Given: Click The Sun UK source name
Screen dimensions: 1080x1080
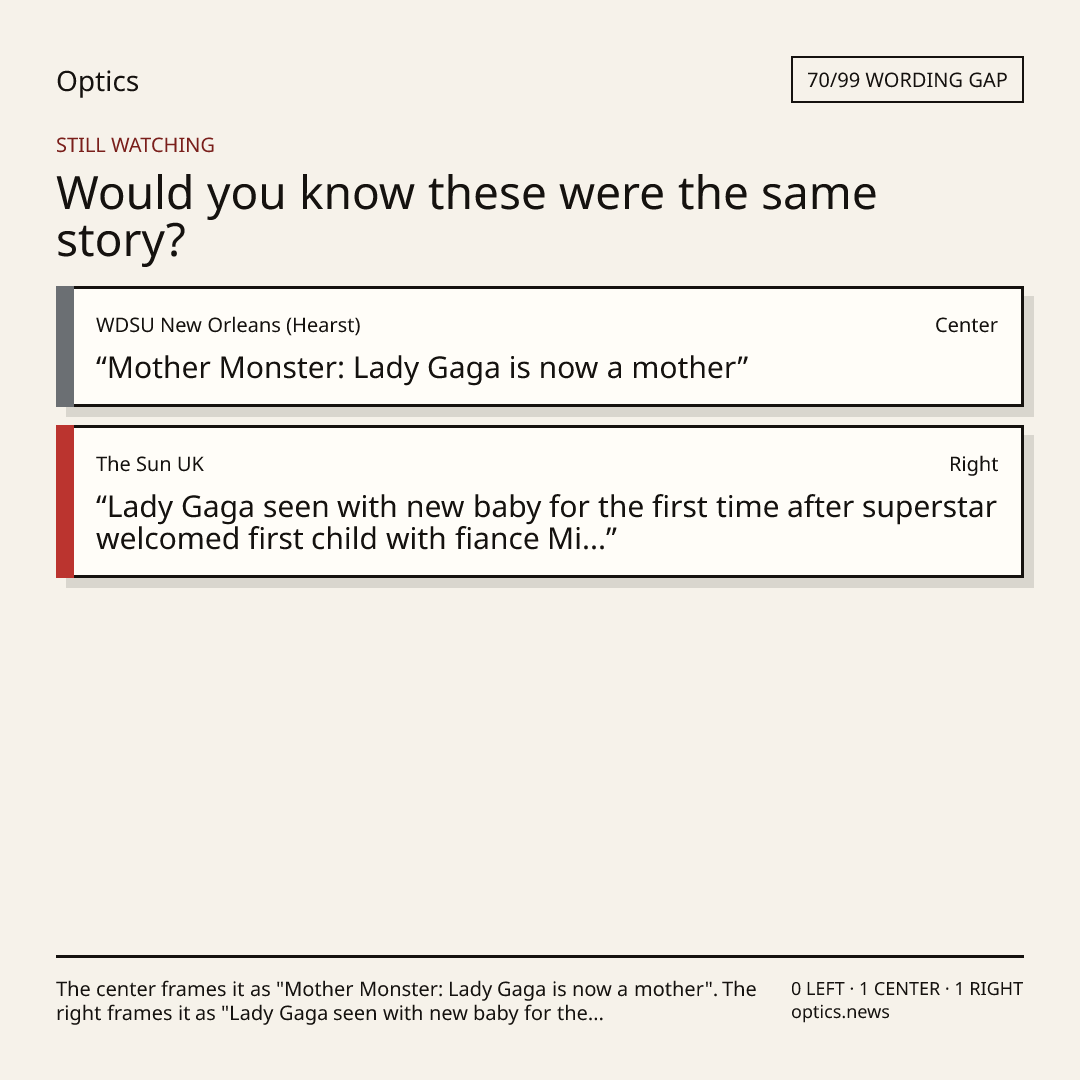Looking at the screenshot, I should 149,464.
